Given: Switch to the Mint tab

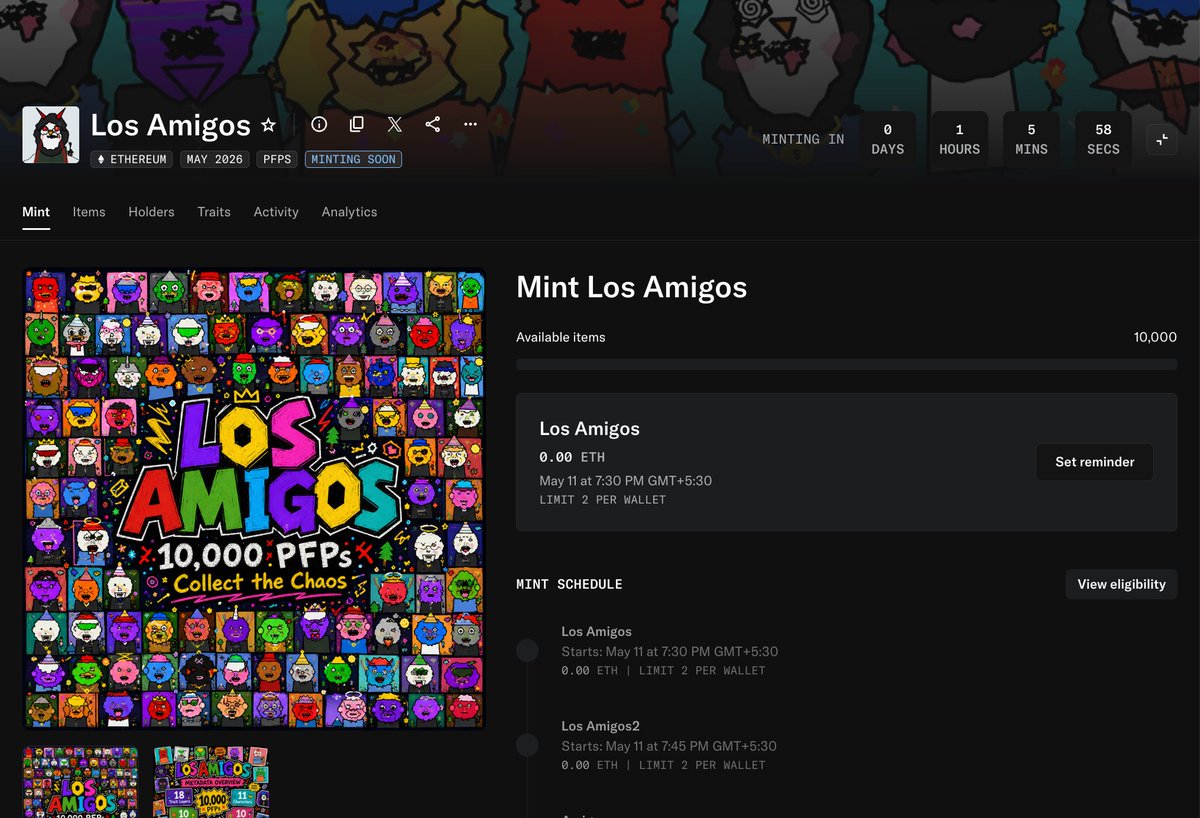Looking at the screenshot, I should click(x=36, y=212).
